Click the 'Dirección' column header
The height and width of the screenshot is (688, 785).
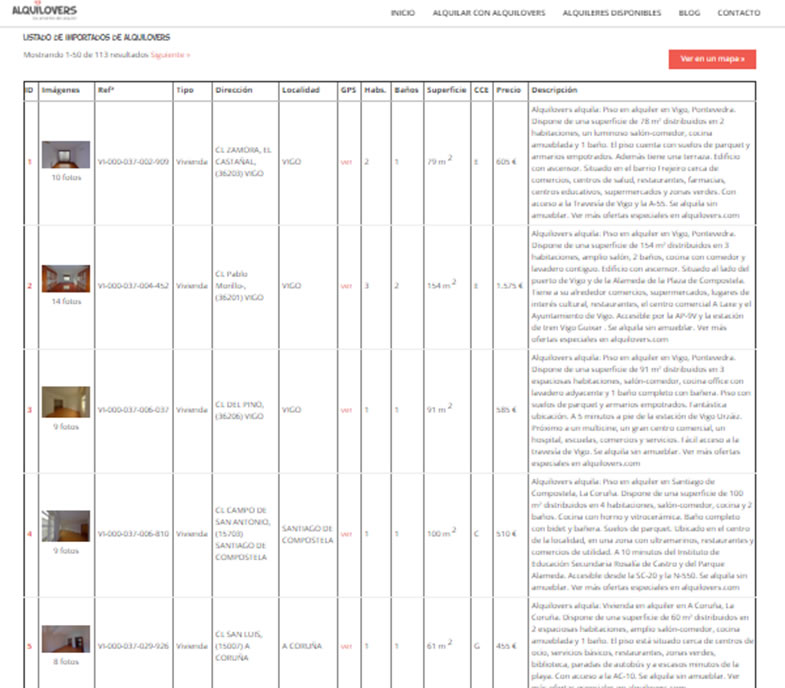point(234,90)
